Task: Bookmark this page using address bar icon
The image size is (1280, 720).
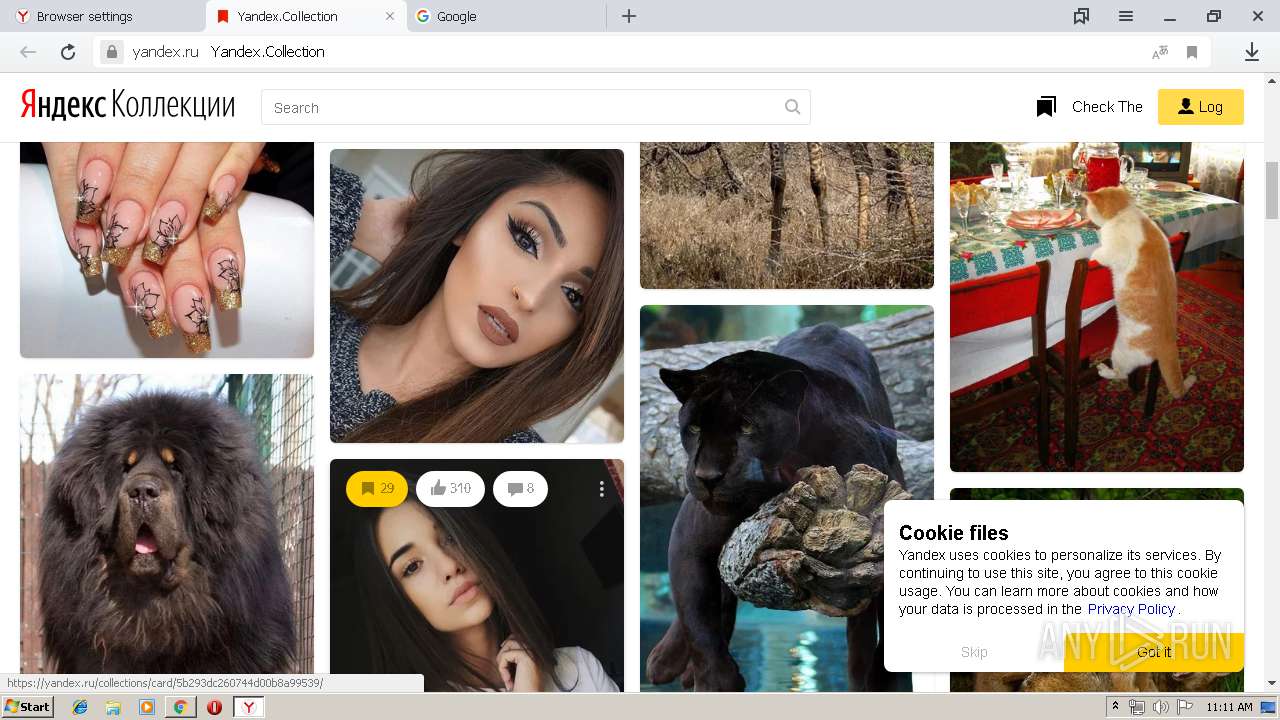Action: 1192,52
